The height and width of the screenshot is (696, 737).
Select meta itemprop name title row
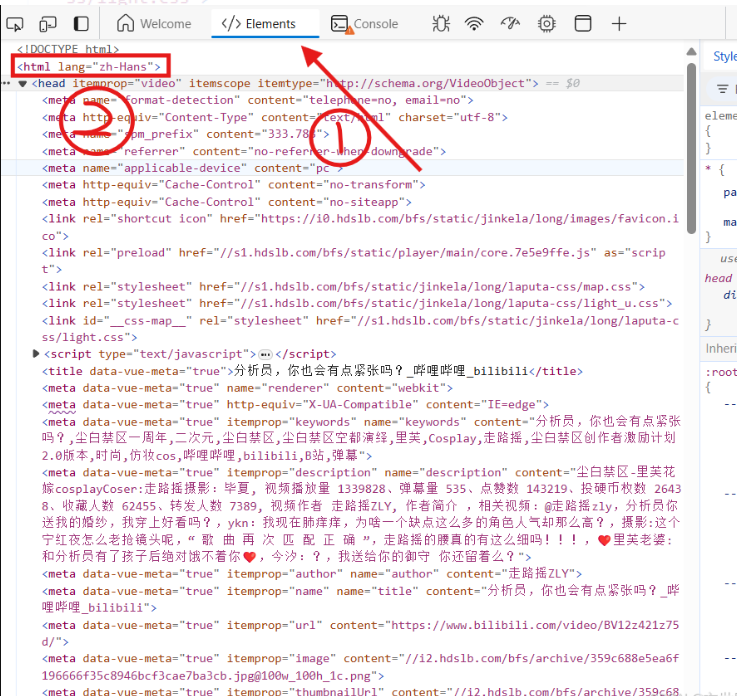click(361, 599)
